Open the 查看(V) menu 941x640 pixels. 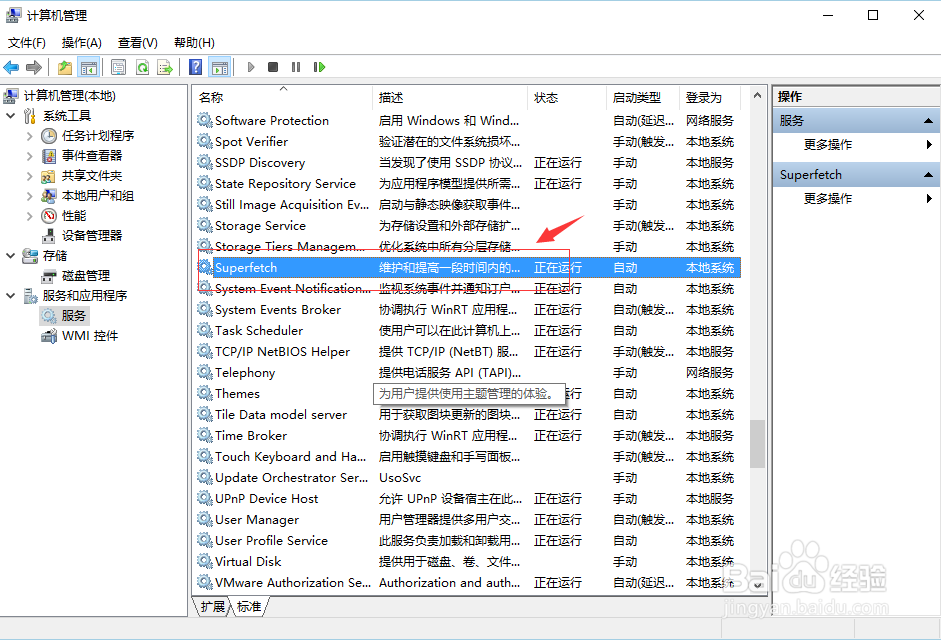[x=137, y=42]
